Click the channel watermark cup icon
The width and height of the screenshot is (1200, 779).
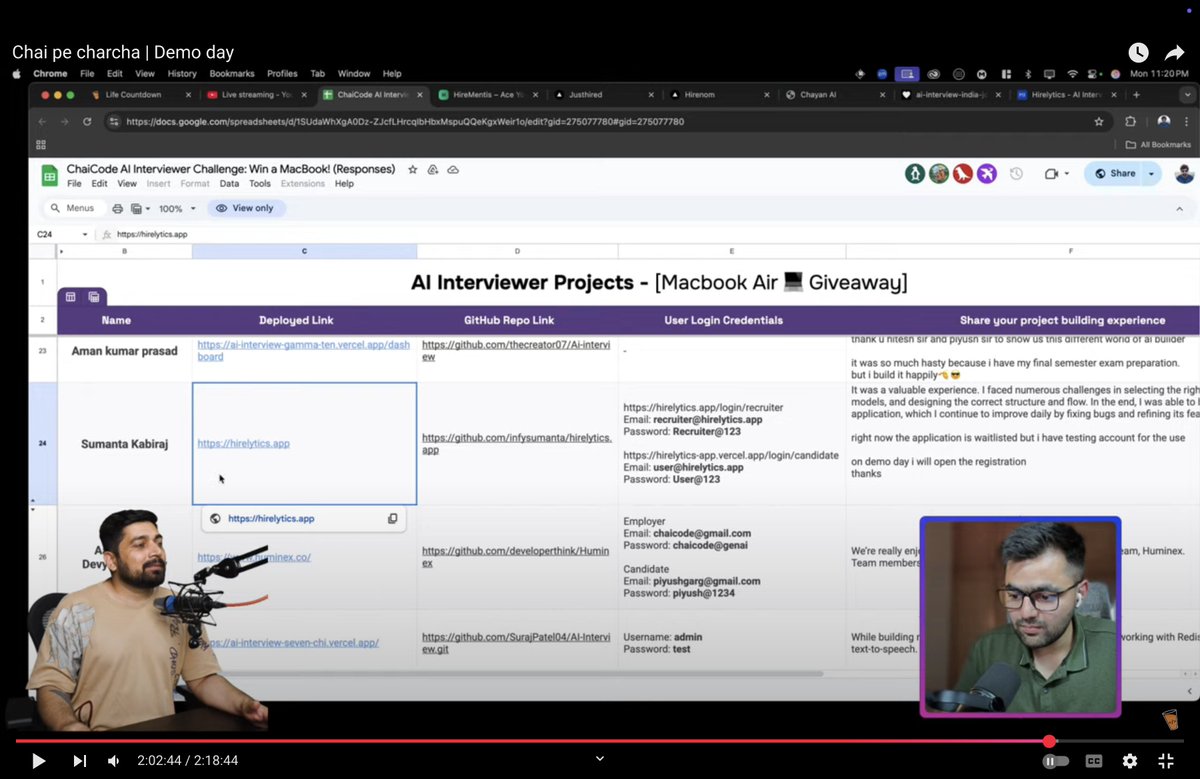click(x=1169, y=720)
